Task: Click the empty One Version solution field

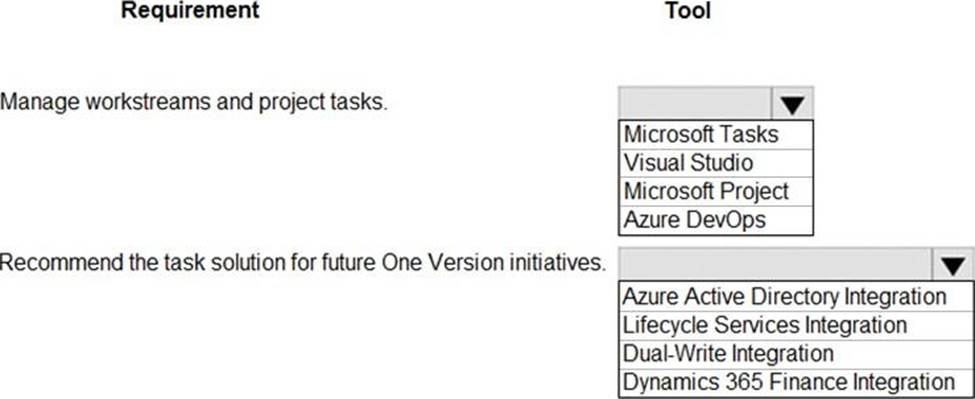Action: [775, 266]
